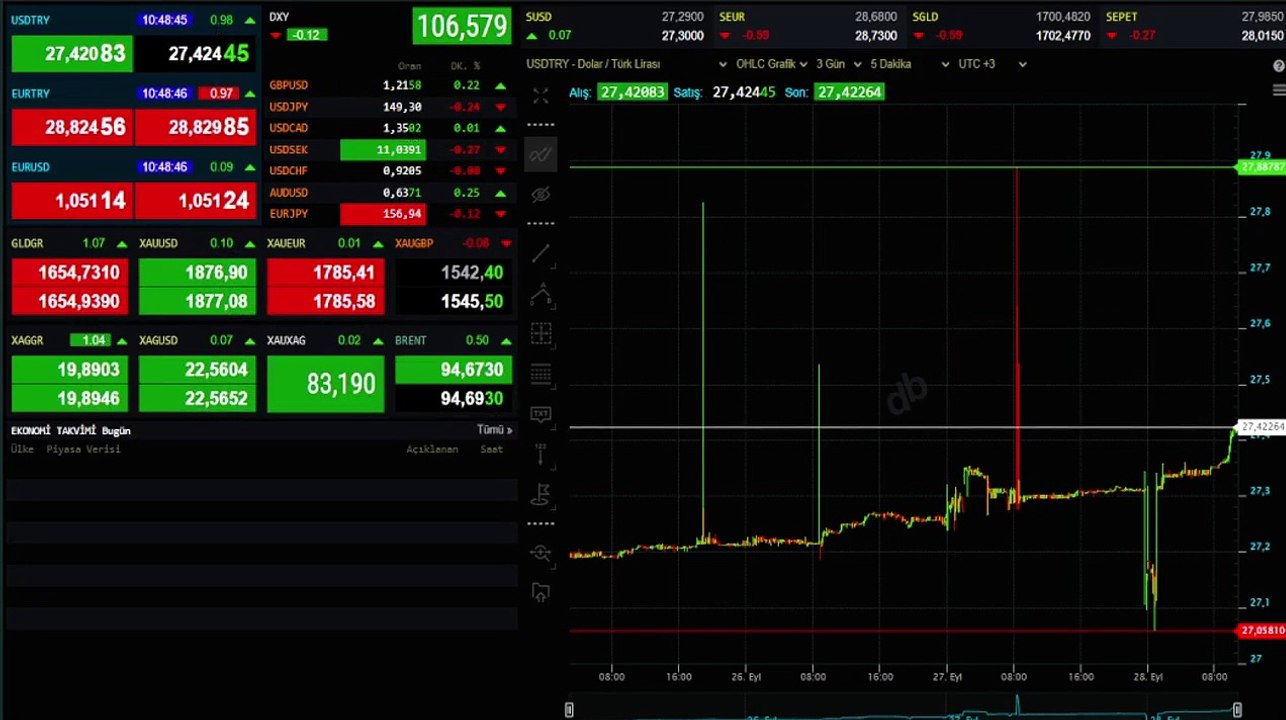Click the USDTRY bid price 27,42083 tile
The width and height of the screenshot is (1286, 720).
click(72, 54)
